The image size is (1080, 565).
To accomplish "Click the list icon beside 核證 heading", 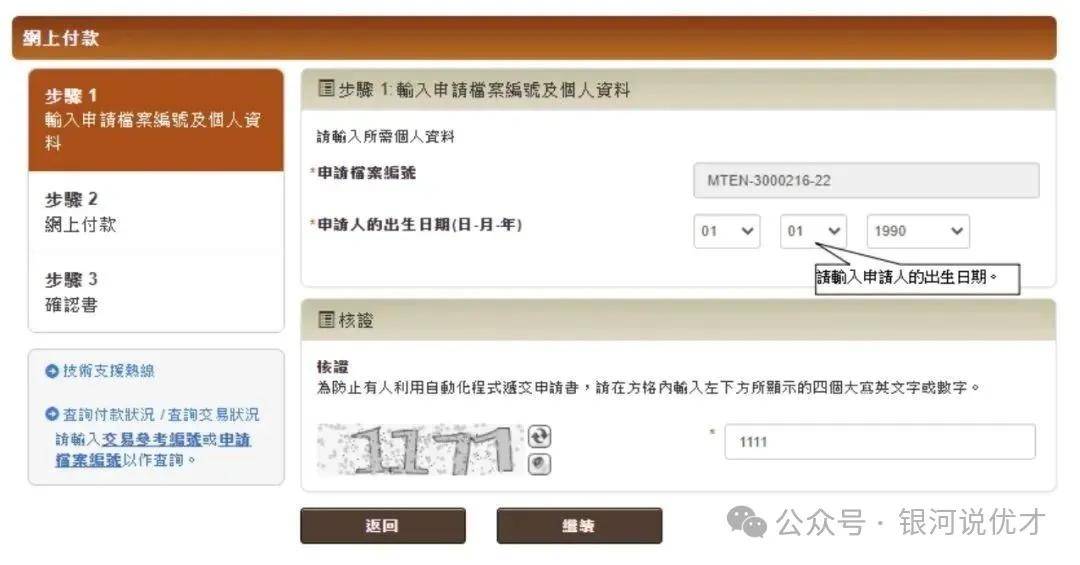I will coord(326,319).
